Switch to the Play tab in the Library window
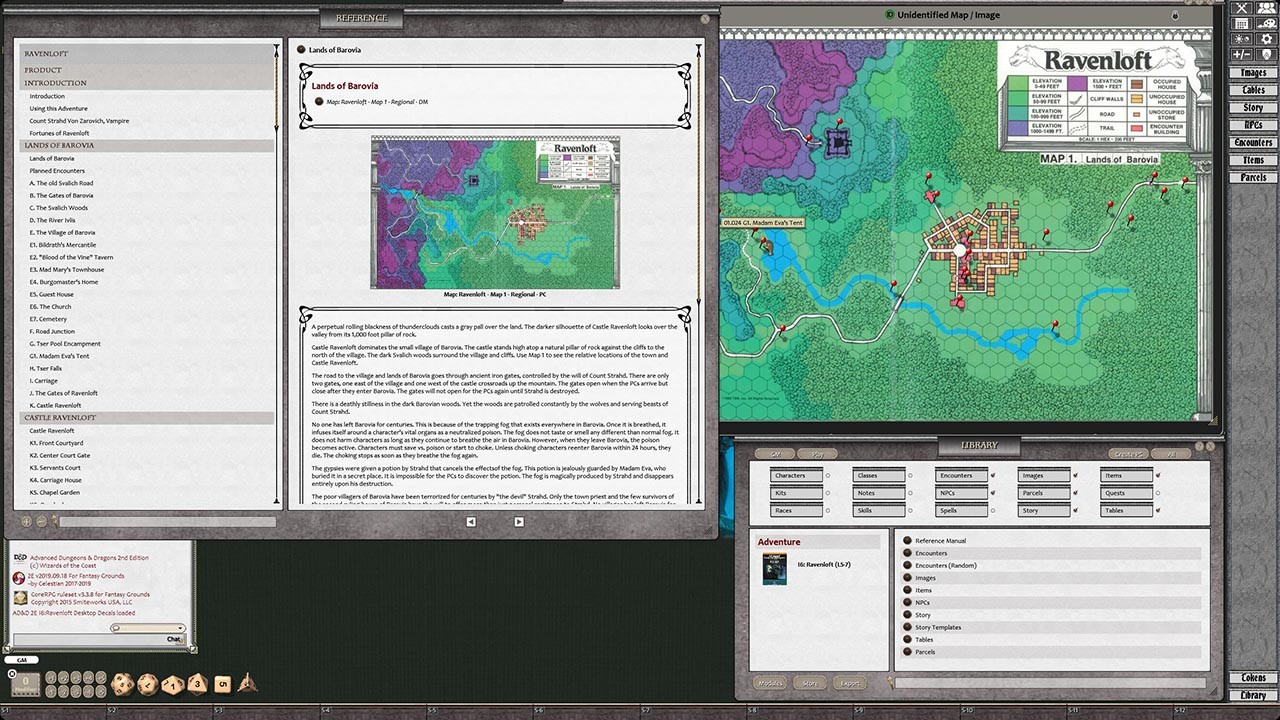 click(x=818, y=453)
